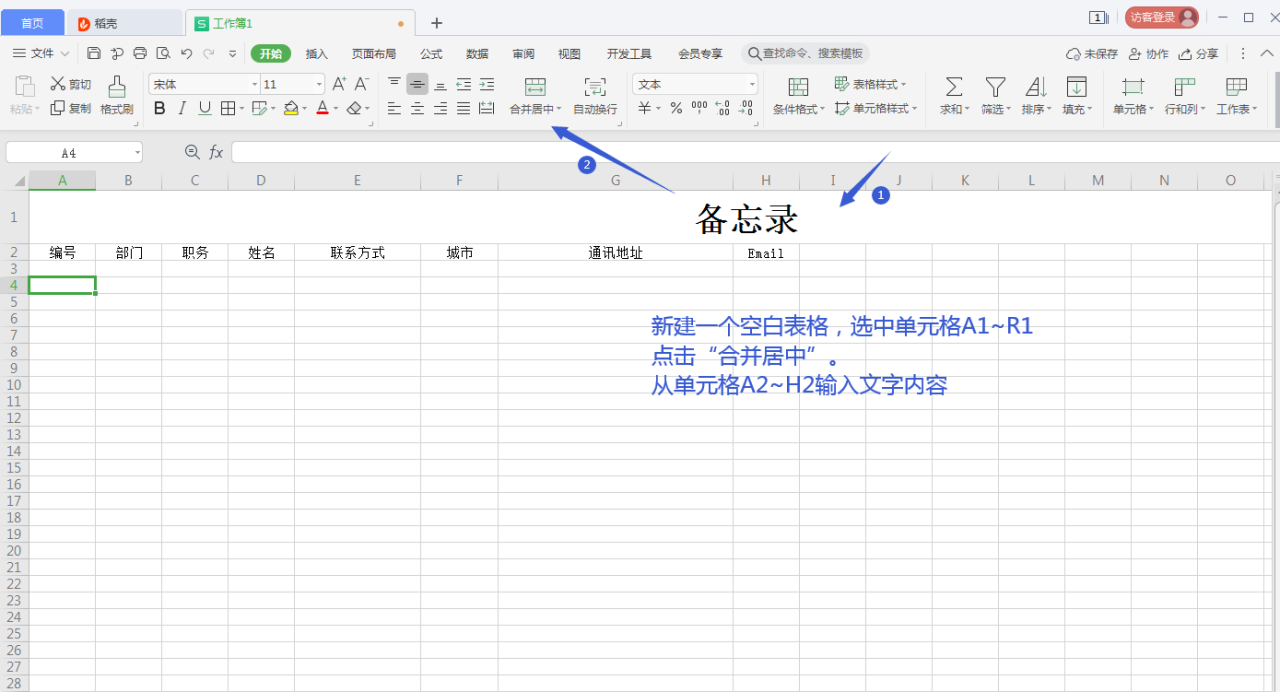Open Print Preview from quick toolbar
This screenshot has width=1280, height=692.
163,54
